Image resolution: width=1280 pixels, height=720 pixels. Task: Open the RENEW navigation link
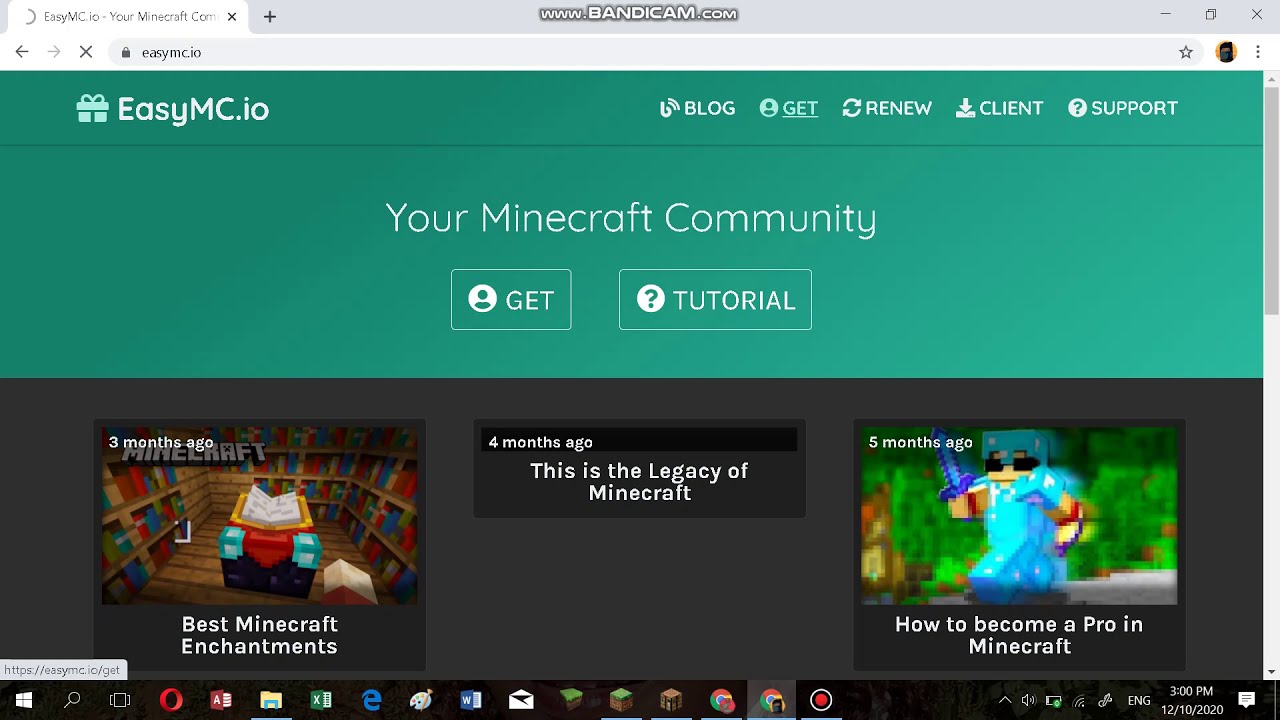click(887, 108)
